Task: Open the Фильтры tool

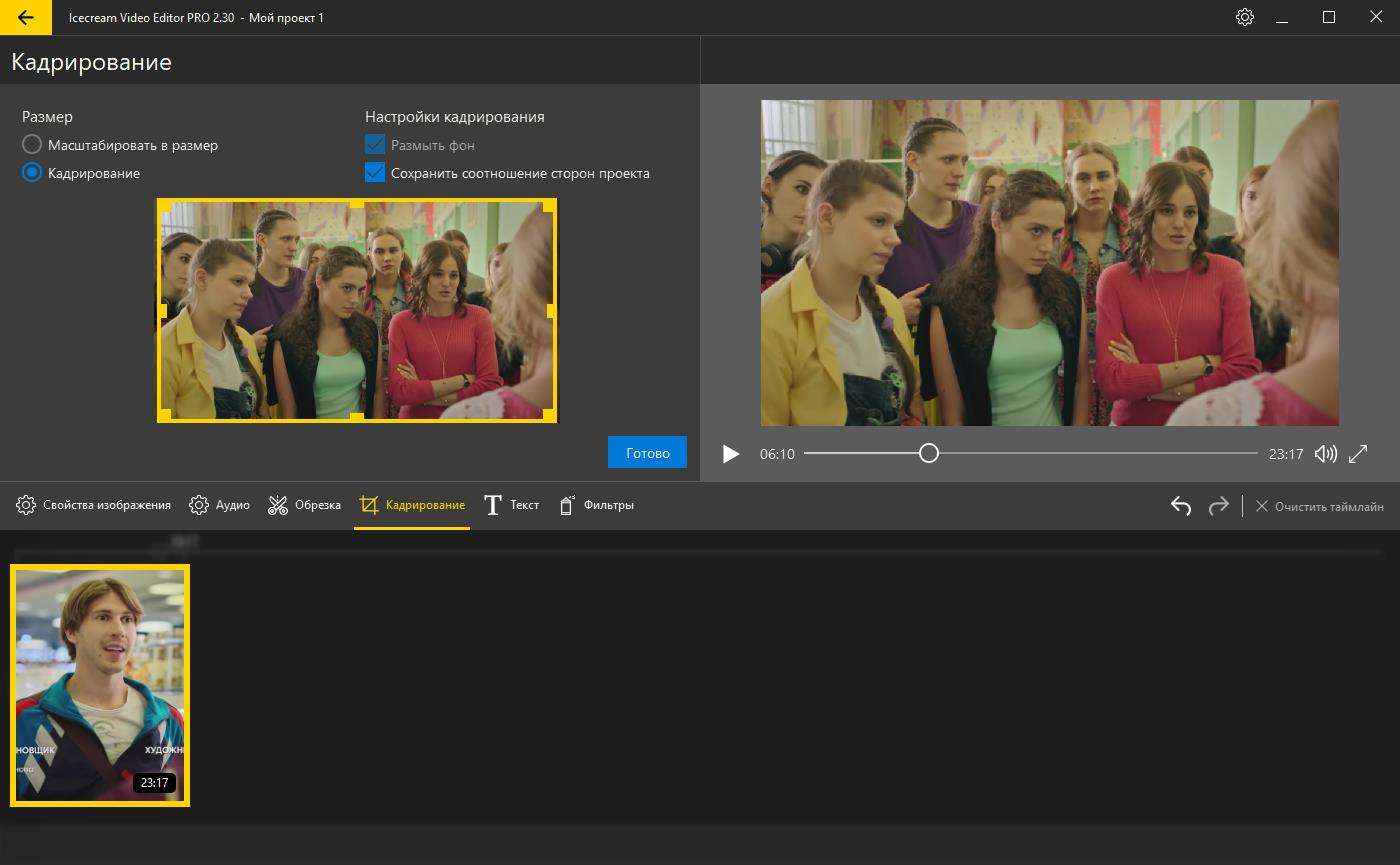Action: [596, 505]
